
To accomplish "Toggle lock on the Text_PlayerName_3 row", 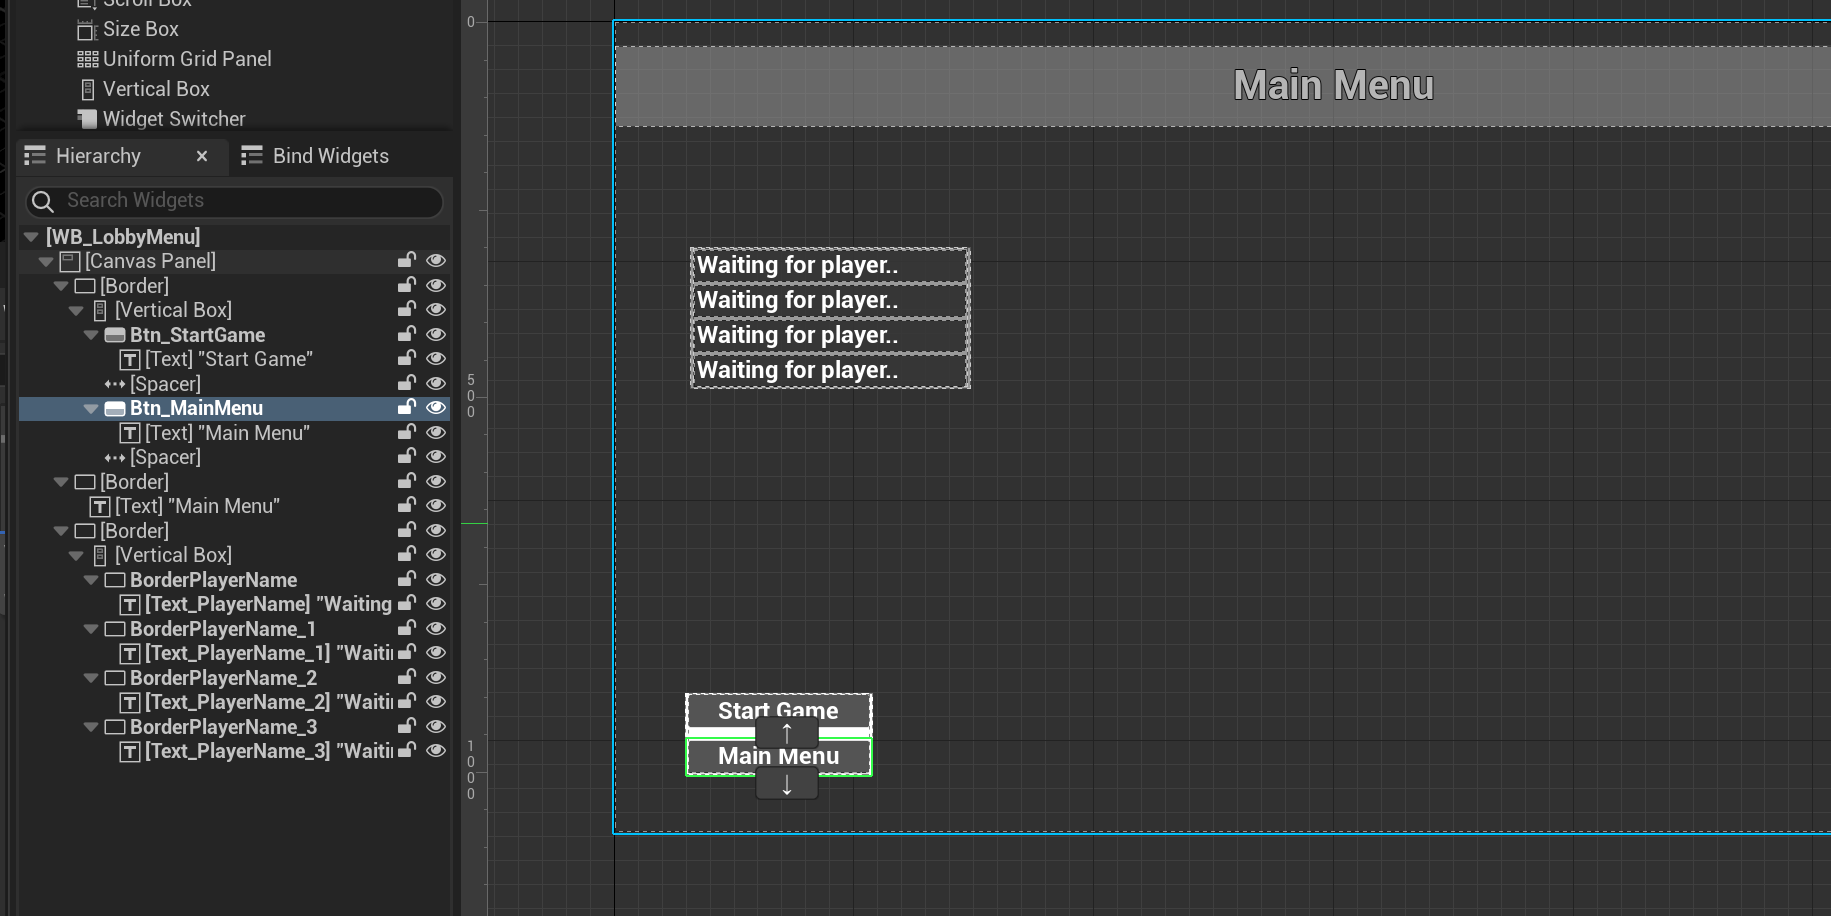I will click(406, 751).
